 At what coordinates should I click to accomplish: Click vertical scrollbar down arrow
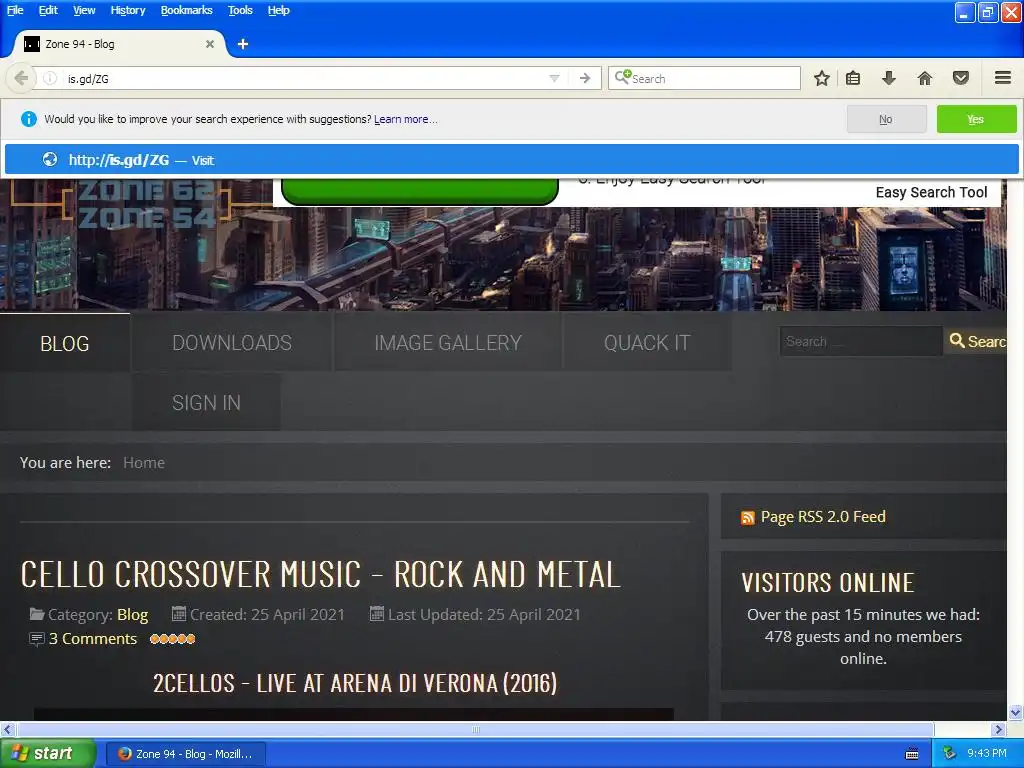[1015, 712]
